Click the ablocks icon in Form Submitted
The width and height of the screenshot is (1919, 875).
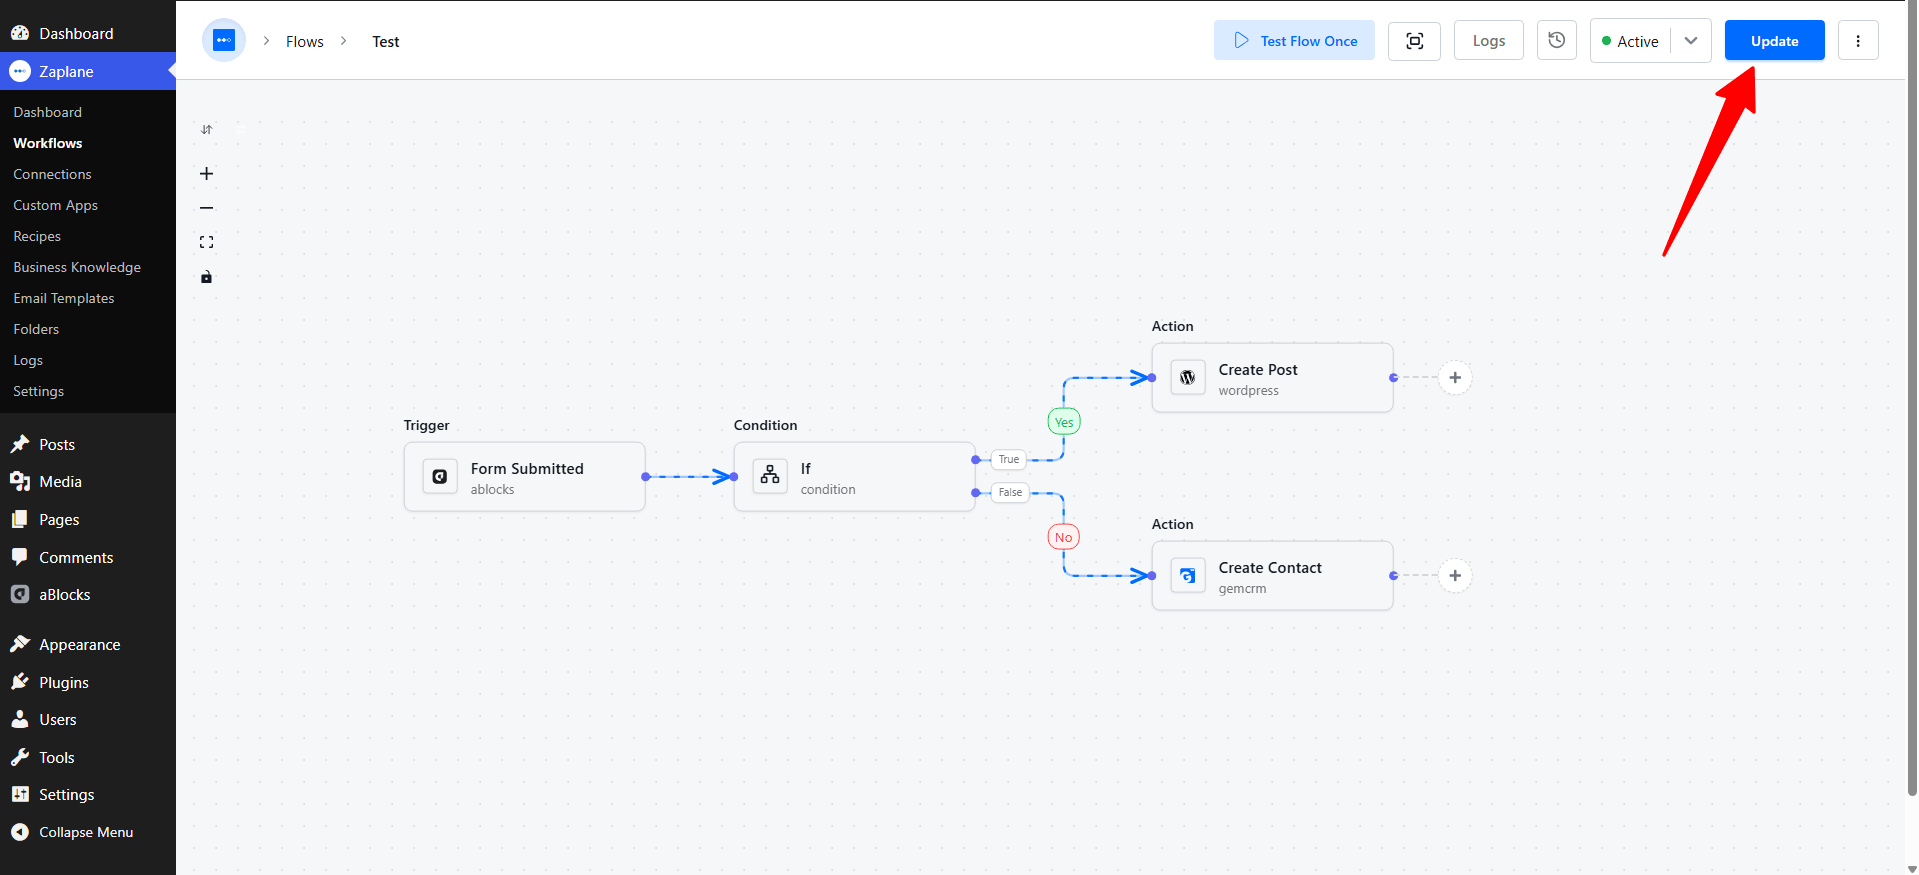[x=440, y=477]
